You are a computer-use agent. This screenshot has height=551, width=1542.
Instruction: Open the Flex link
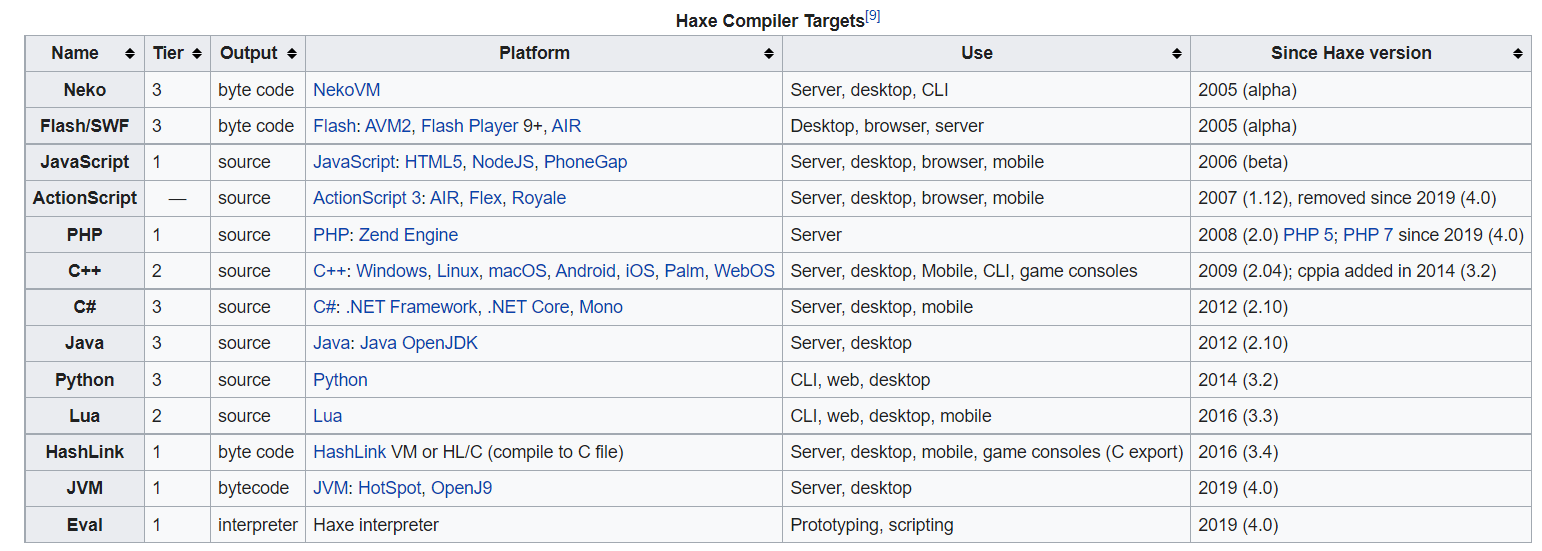[x=485, y=198]
